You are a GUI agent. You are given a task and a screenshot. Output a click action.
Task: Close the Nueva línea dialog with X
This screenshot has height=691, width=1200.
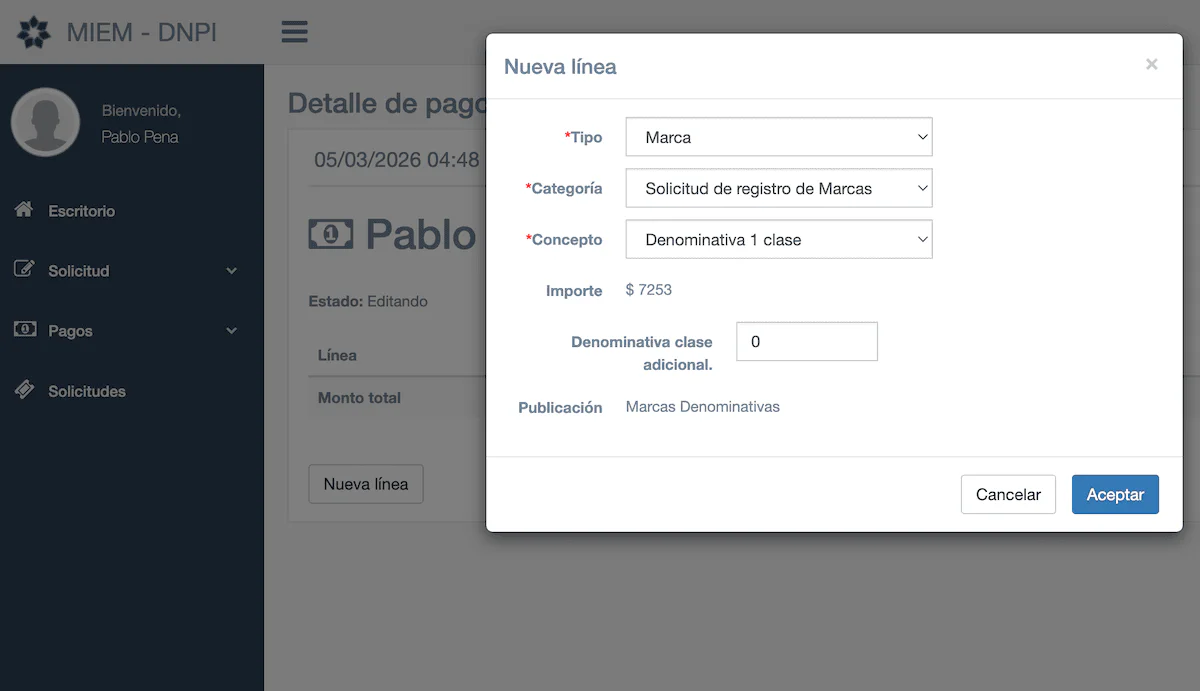coord(1152,64)
